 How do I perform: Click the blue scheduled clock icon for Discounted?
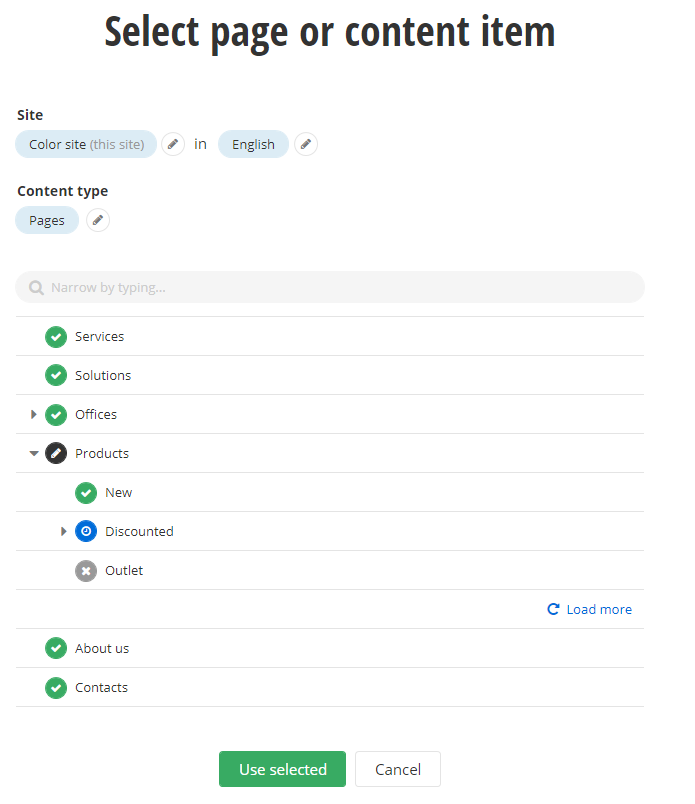click(86, 532)
